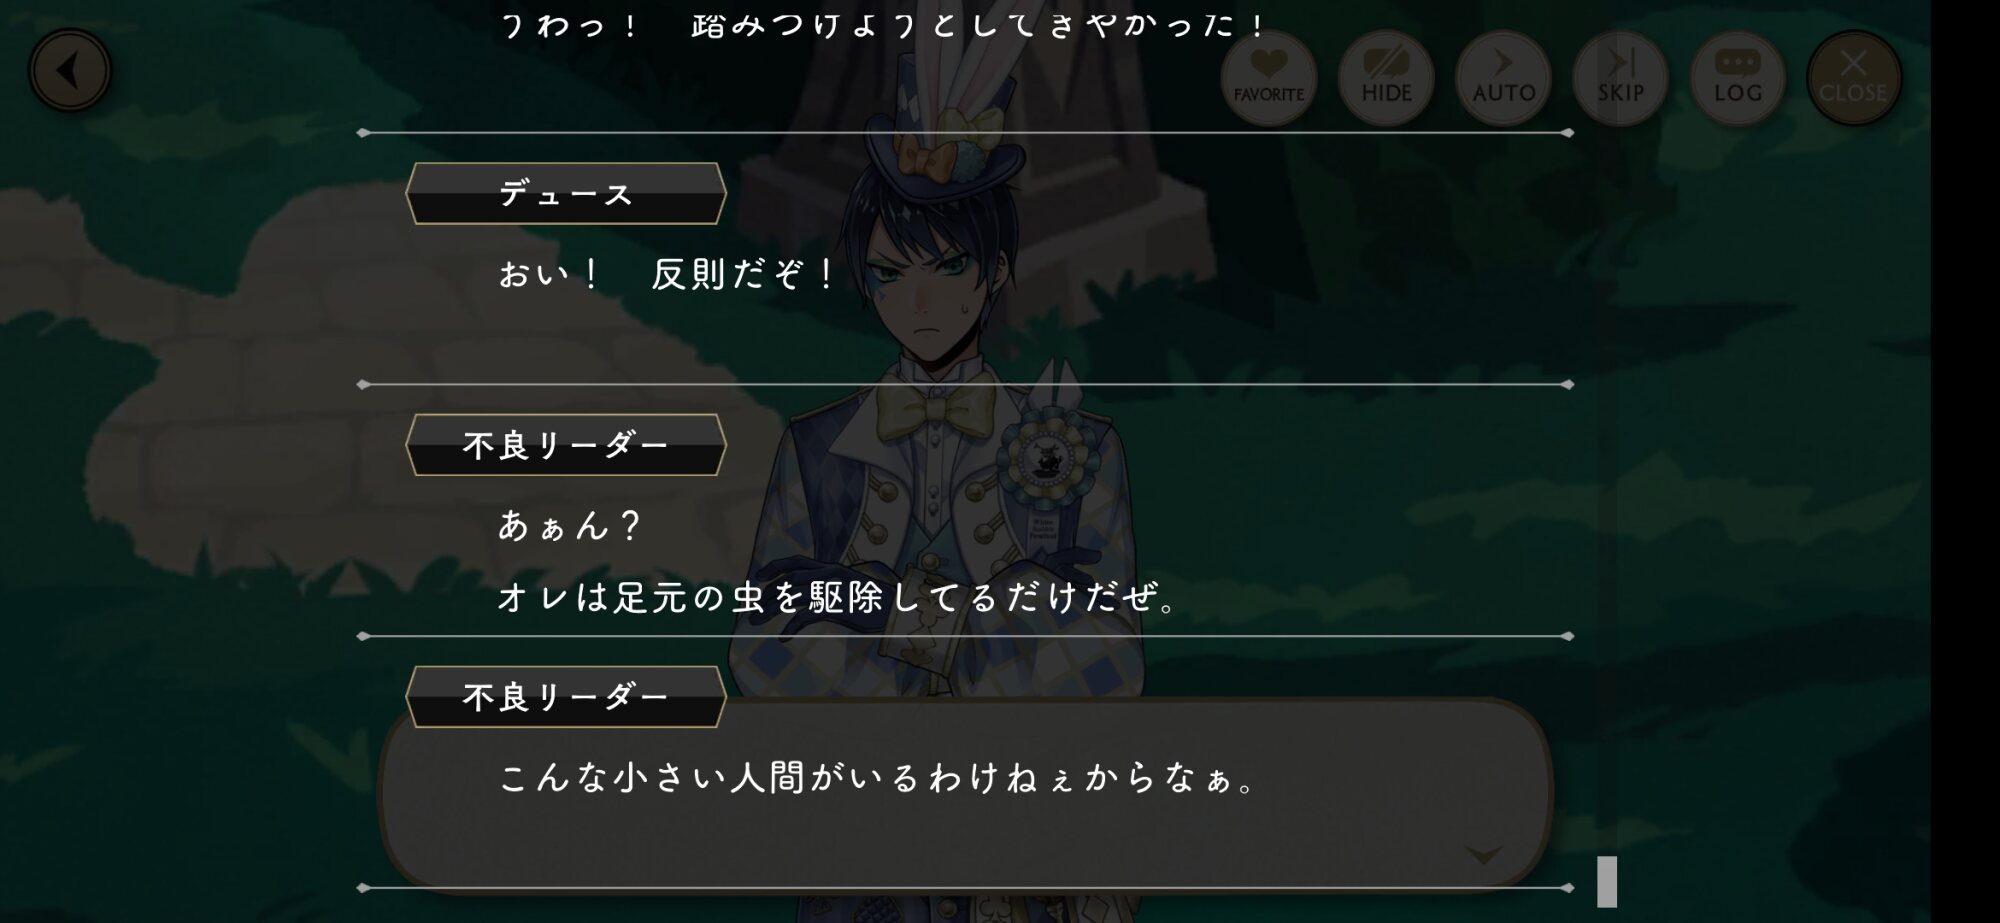Tap the line おい！ 反則だぞ！

667,274
